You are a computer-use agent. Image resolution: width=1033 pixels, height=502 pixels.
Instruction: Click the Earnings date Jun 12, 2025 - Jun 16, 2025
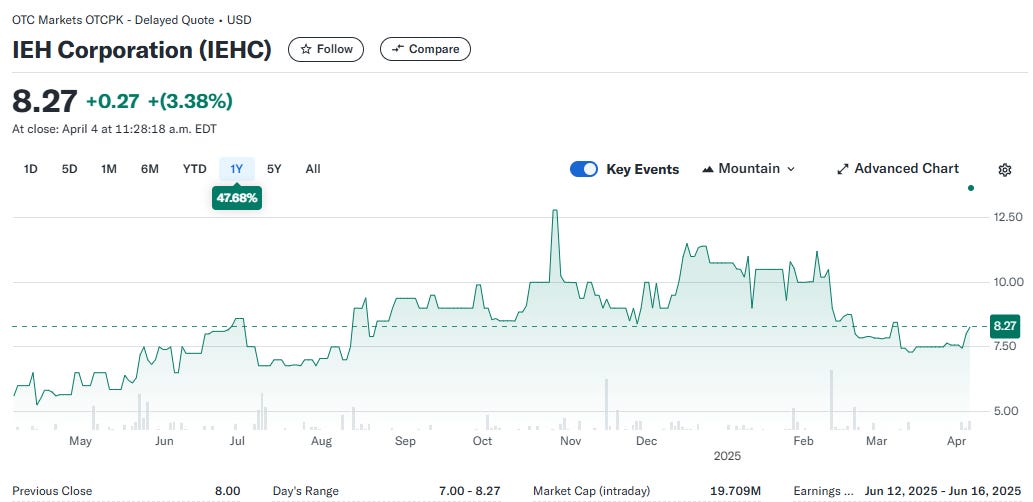tap(943, 491)
